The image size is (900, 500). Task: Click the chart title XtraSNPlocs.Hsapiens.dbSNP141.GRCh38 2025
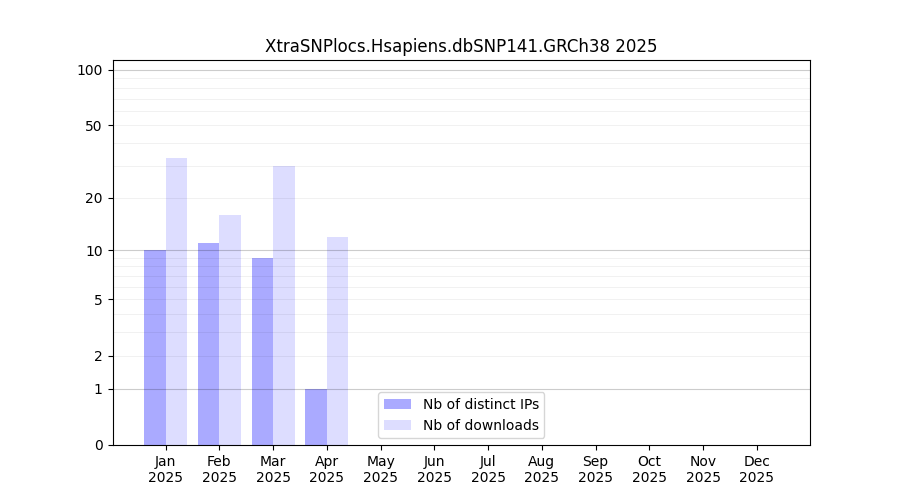point(461,46)
